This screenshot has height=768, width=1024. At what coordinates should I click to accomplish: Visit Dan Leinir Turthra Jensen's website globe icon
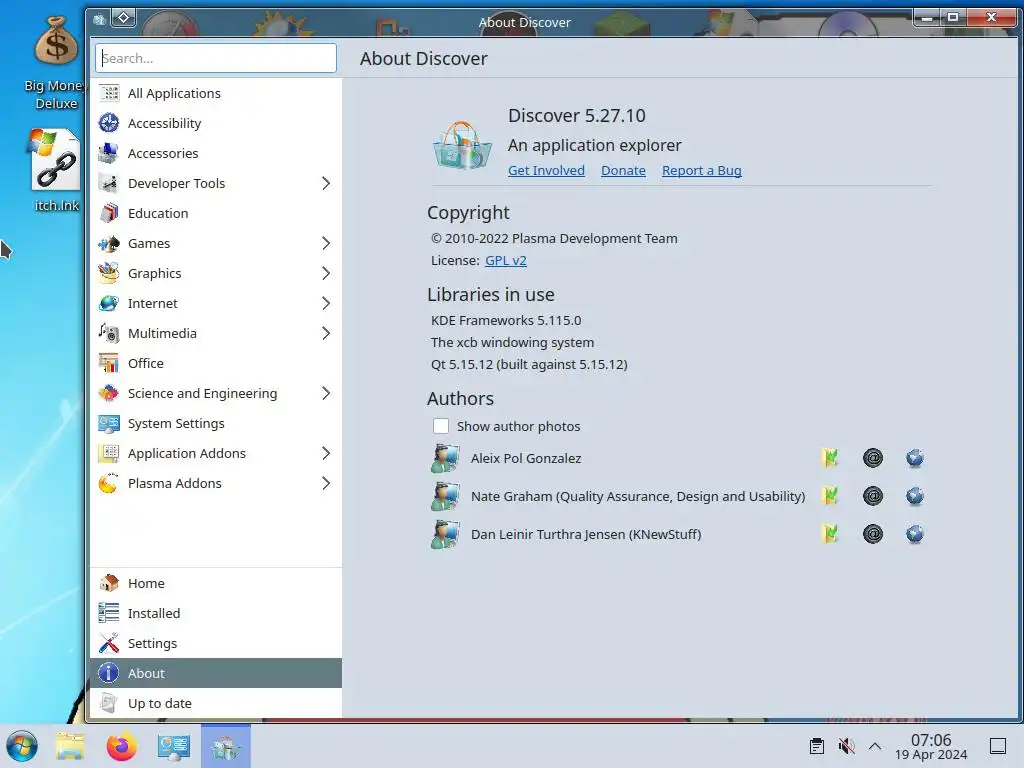coord(915,534)
